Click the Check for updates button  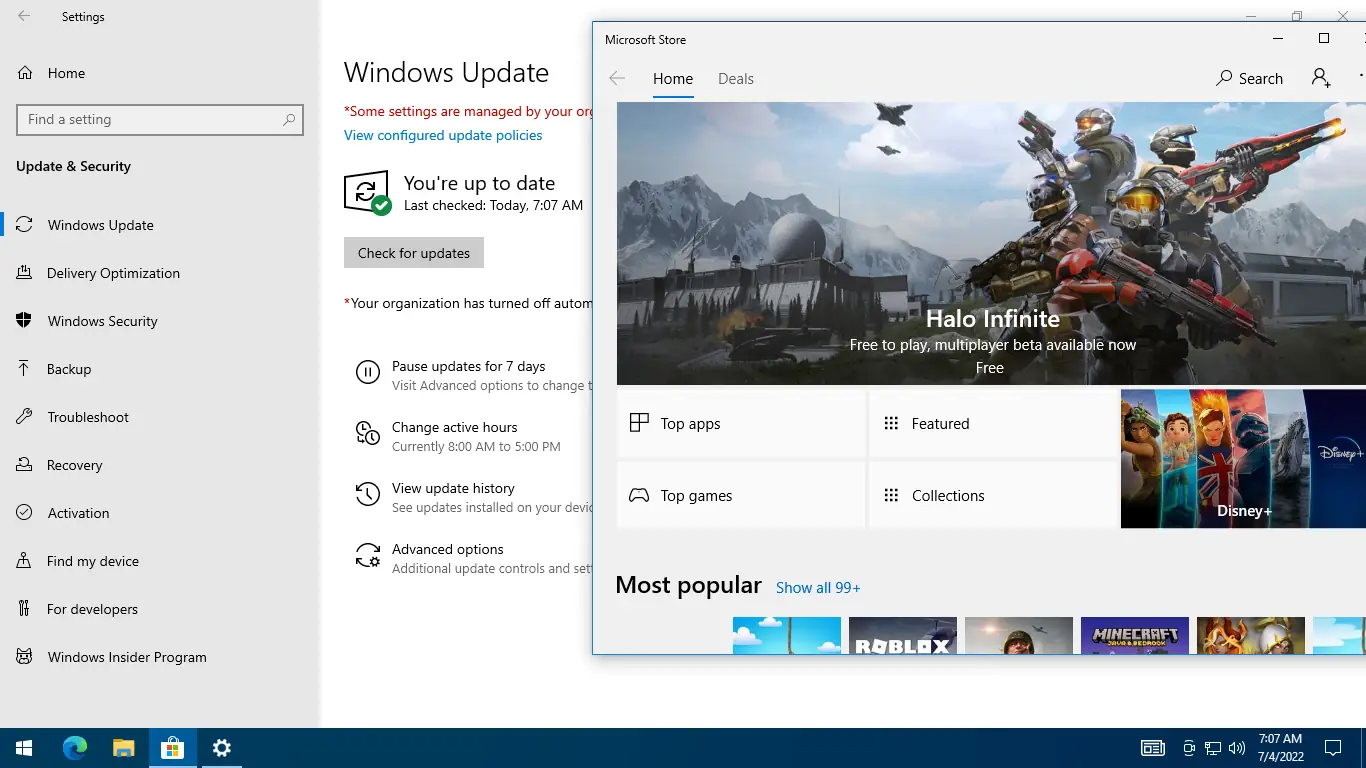pyautogui.click(x=414, y=253)
